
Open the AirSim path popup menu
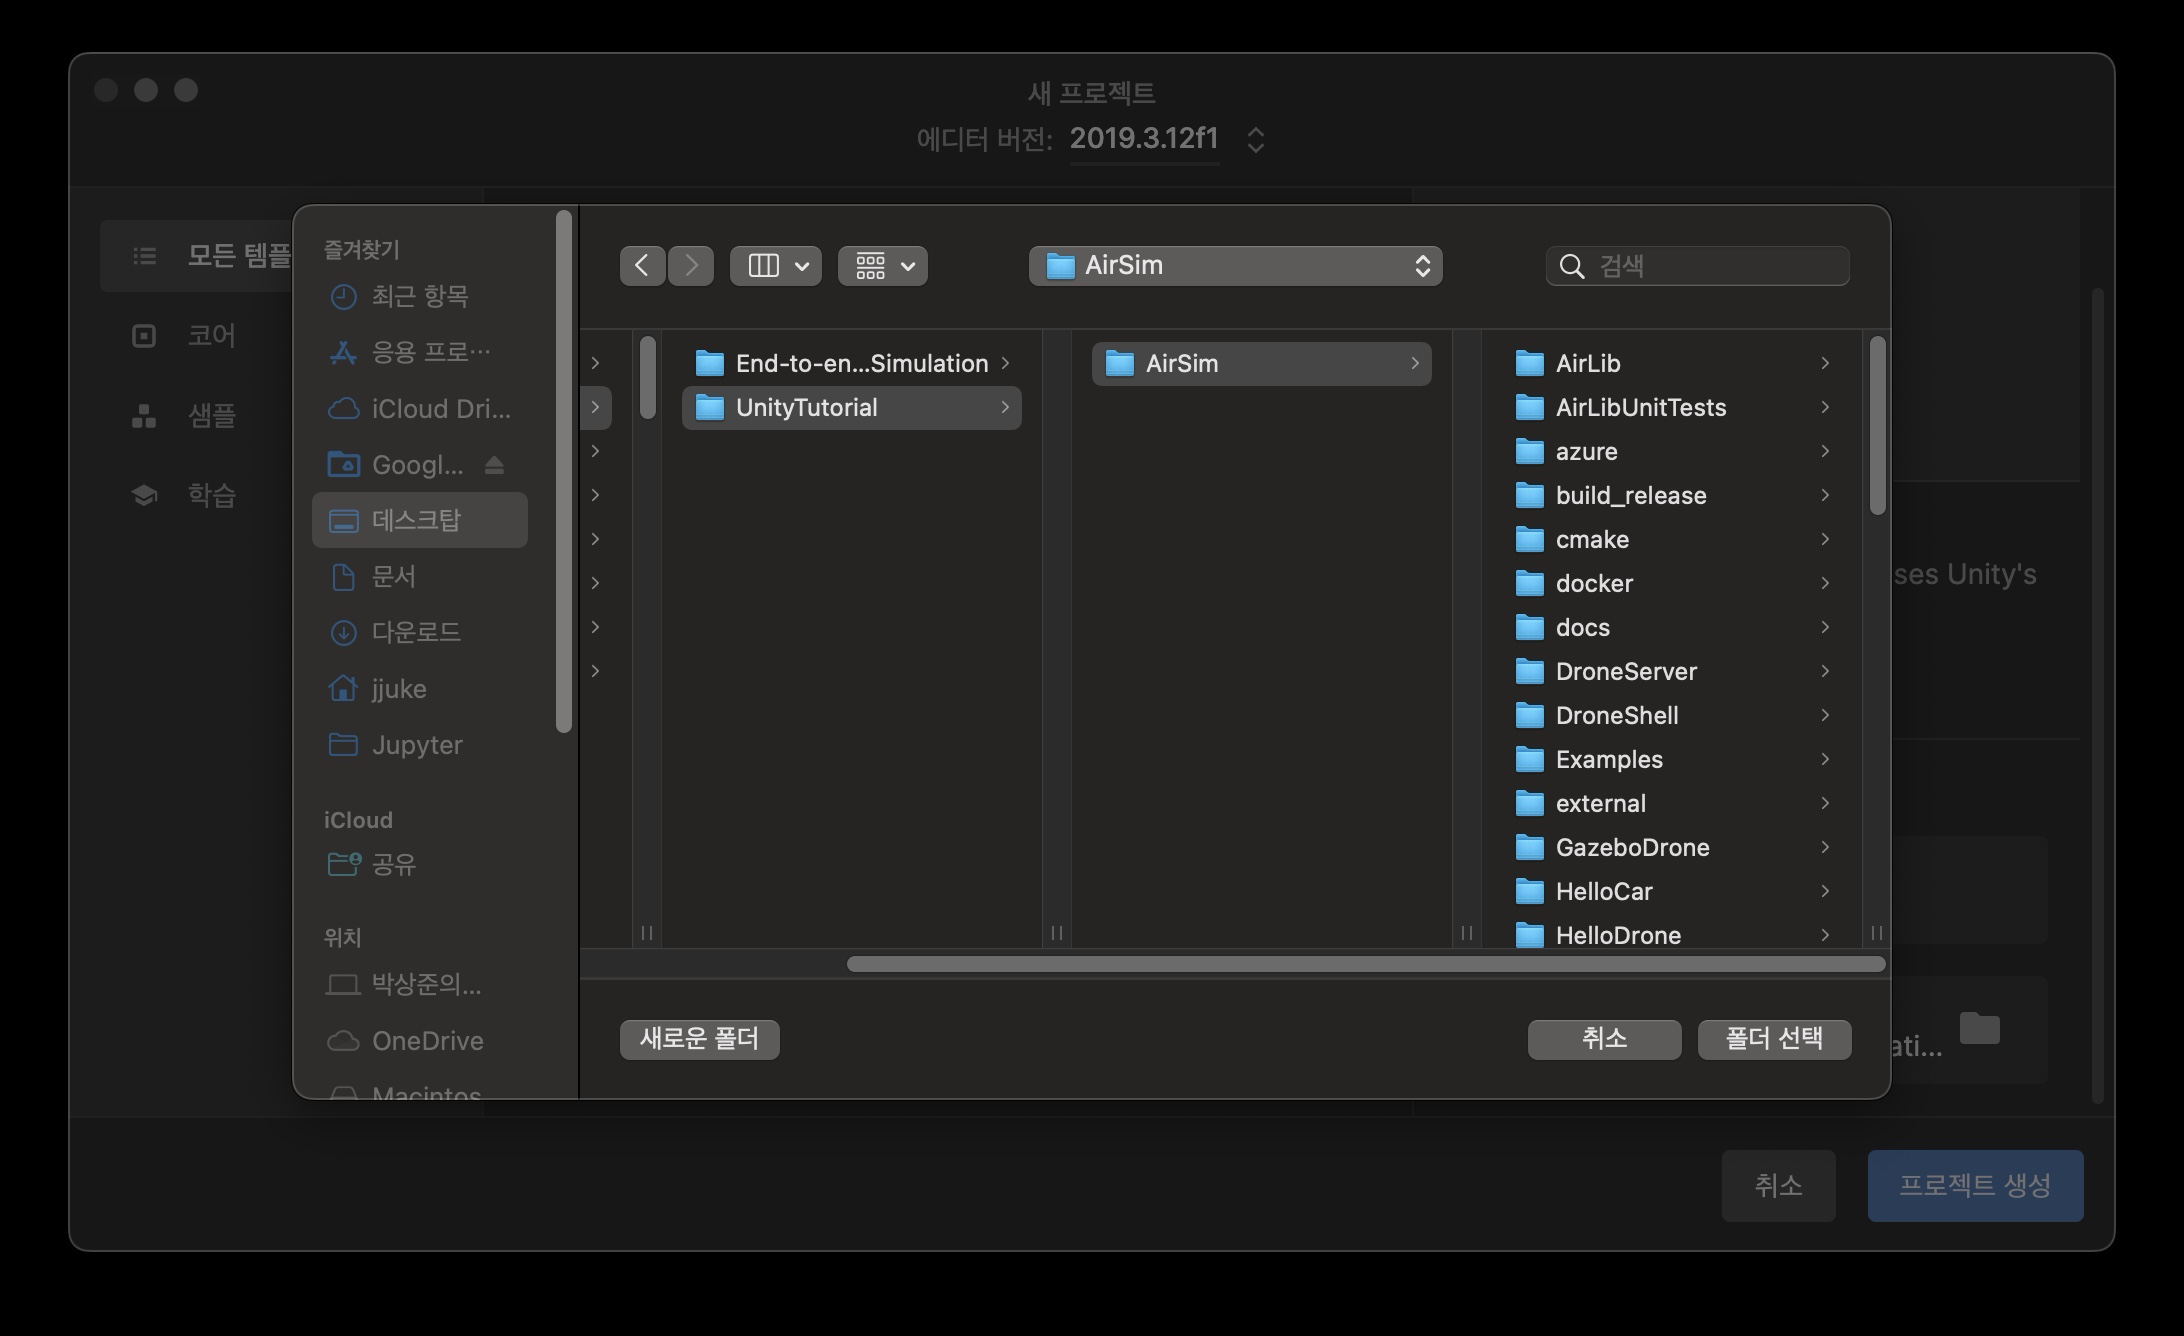pos(1235,266)
